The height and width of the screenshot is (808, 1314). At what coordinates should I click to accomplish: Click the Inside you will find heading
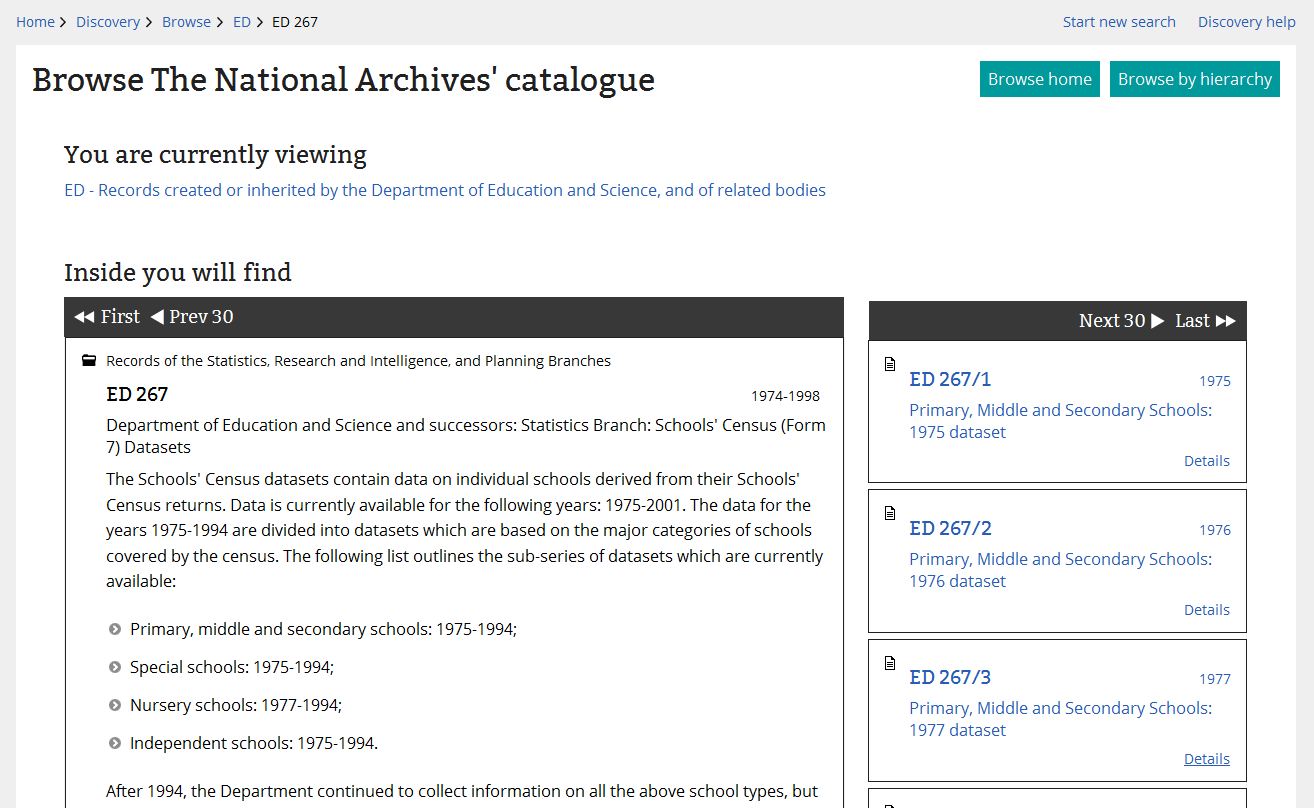pyautogui.click(x=178, y=272)
